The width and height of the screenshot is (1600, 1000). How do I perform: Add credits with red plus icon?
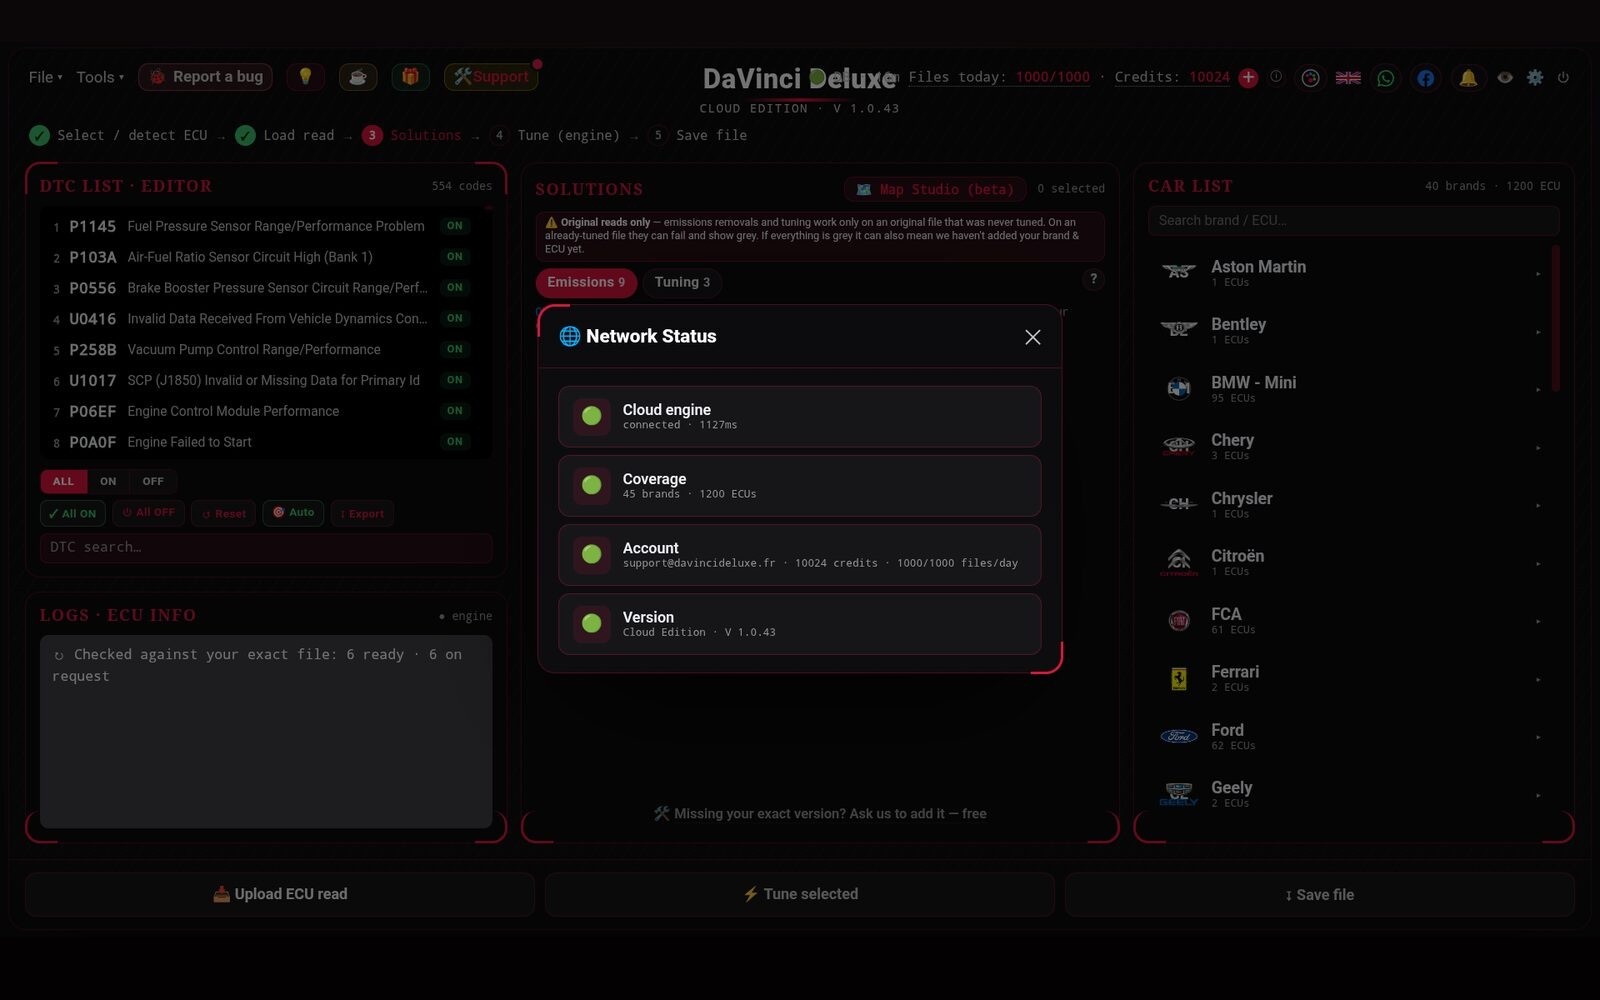(x=1248, y=78)
